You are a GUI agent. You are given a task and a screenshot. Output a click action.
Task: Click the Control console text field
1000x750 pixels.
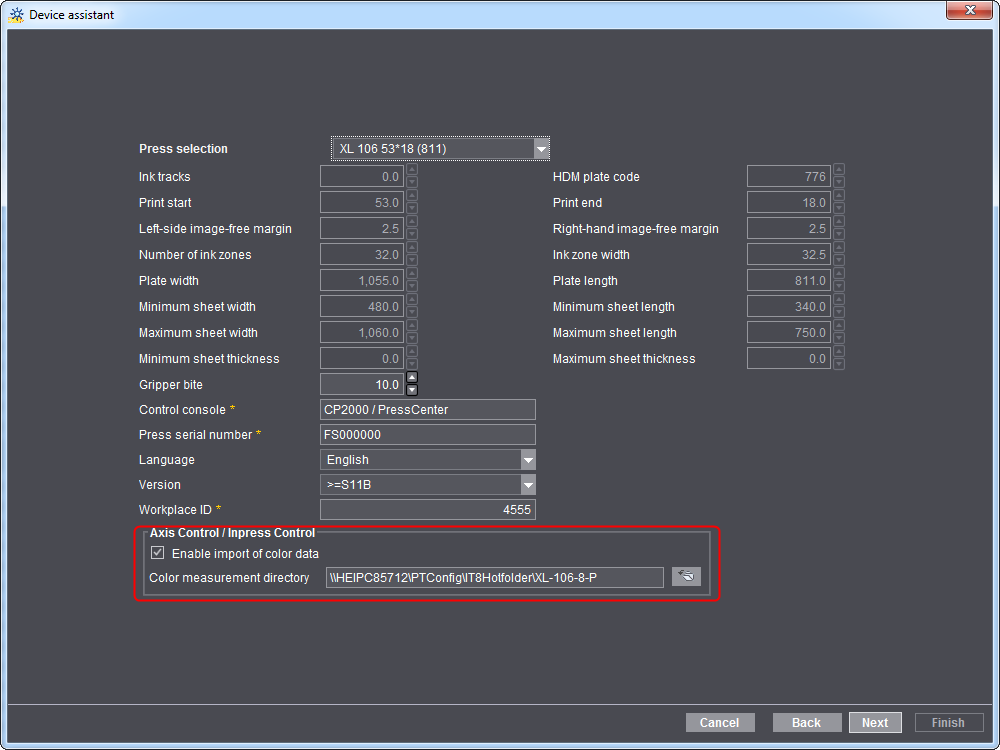[x=428, y=410]
